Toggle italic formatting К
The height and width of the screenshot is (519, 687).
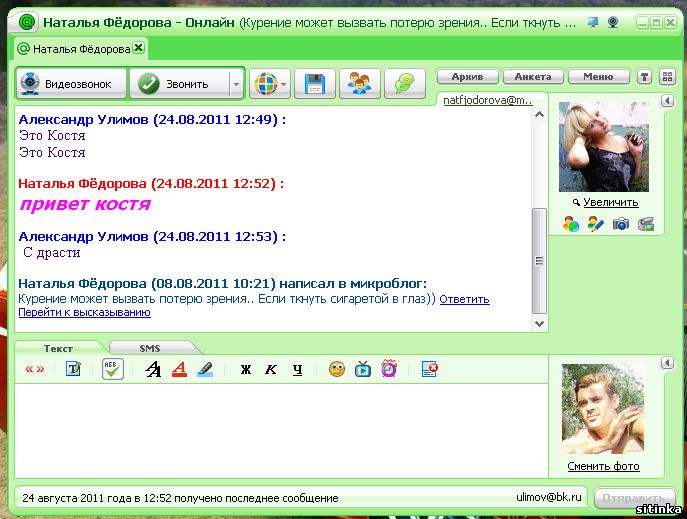pyautogui.click(x=271, y=369)
